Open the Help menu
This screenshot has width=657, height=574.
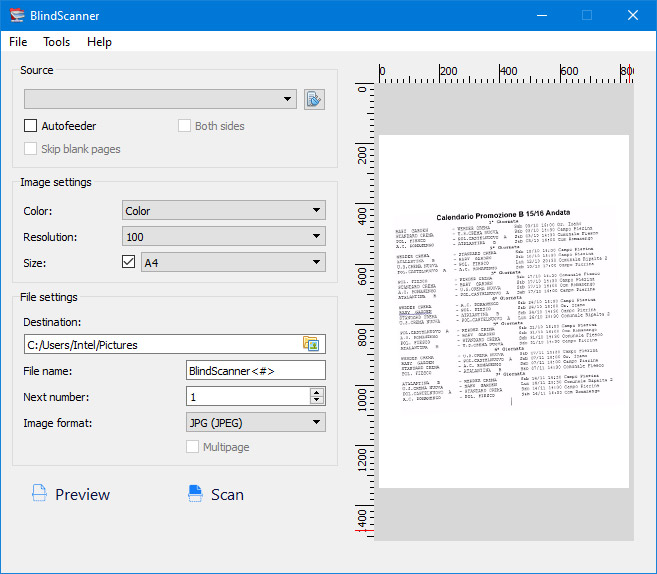click(99, 42)
